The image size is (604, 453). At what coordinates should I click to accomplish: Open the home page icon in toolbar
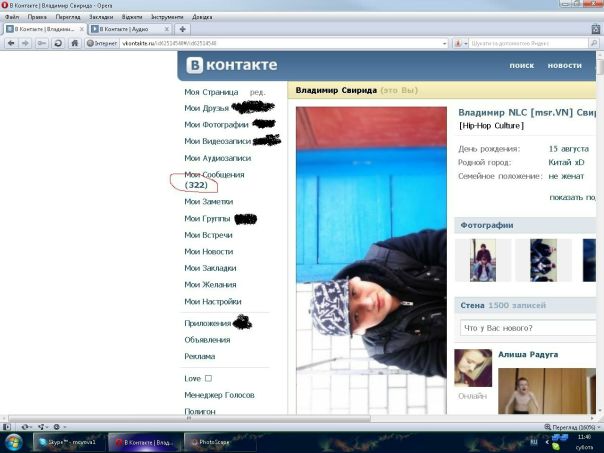tap(75, 43)
